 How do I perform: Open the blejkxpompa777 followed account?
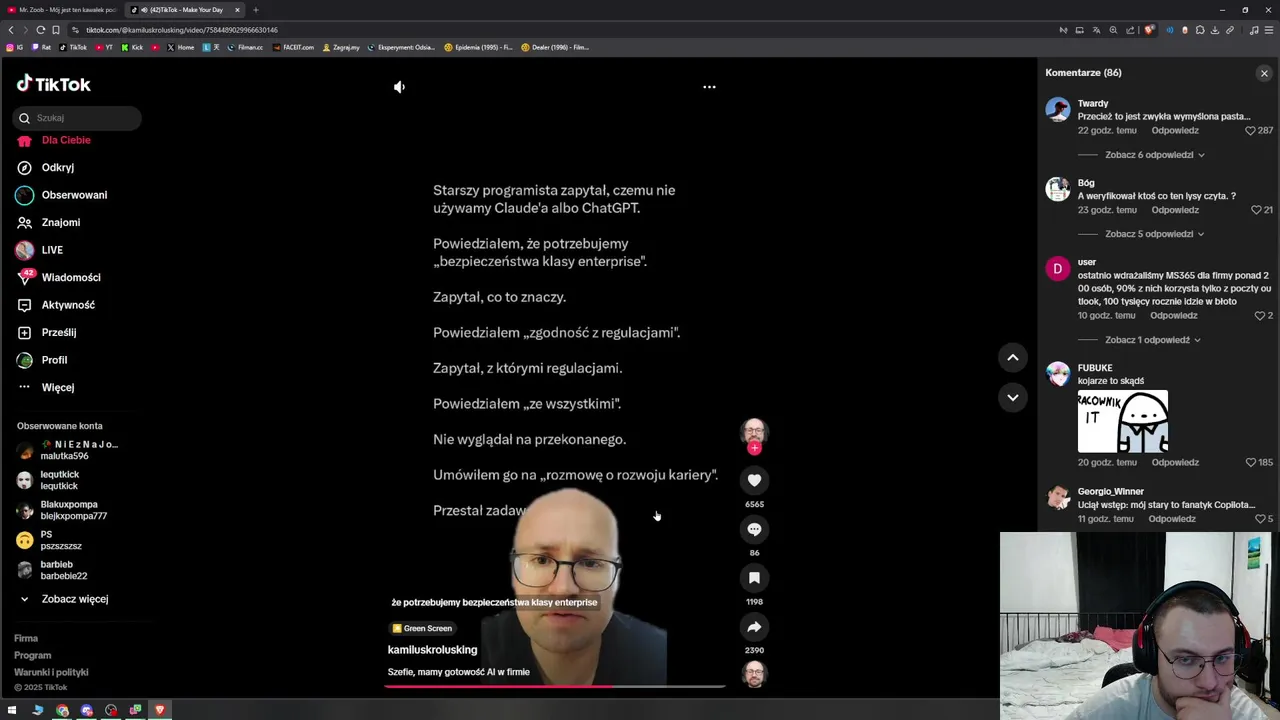62,510
